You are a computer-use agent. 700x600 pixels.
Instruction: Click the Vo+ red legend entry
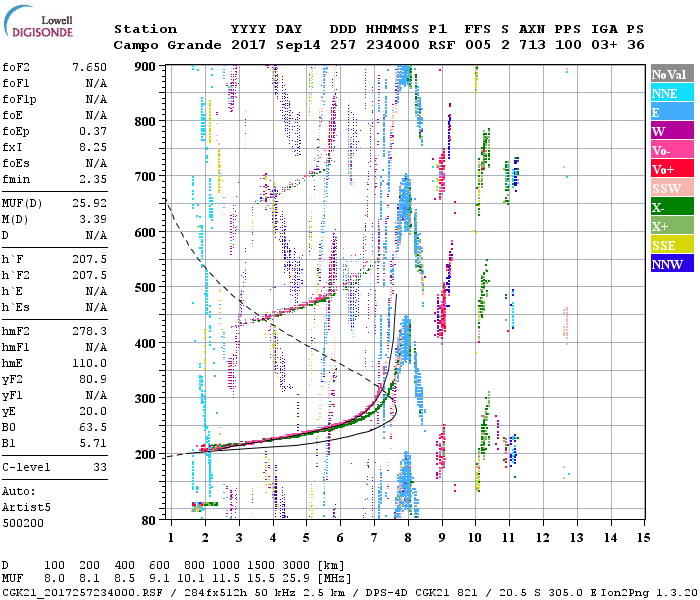pos(668,169)
